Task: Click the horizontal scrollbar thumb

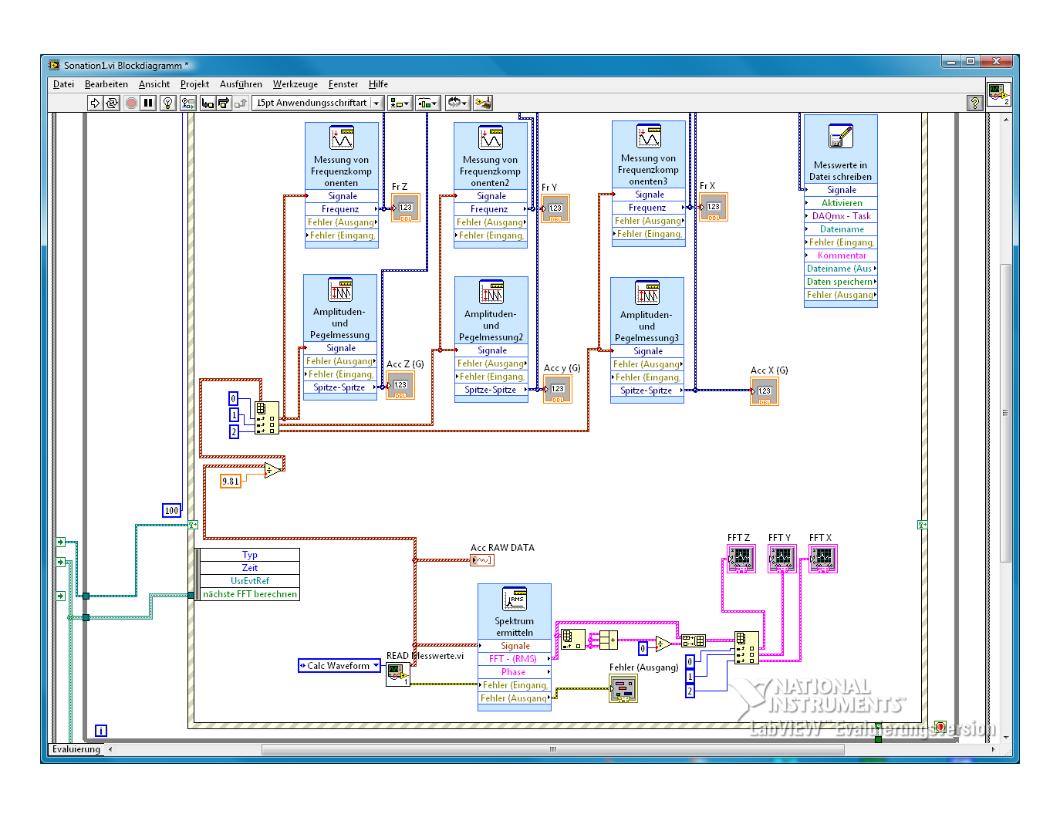Action: 552,749
